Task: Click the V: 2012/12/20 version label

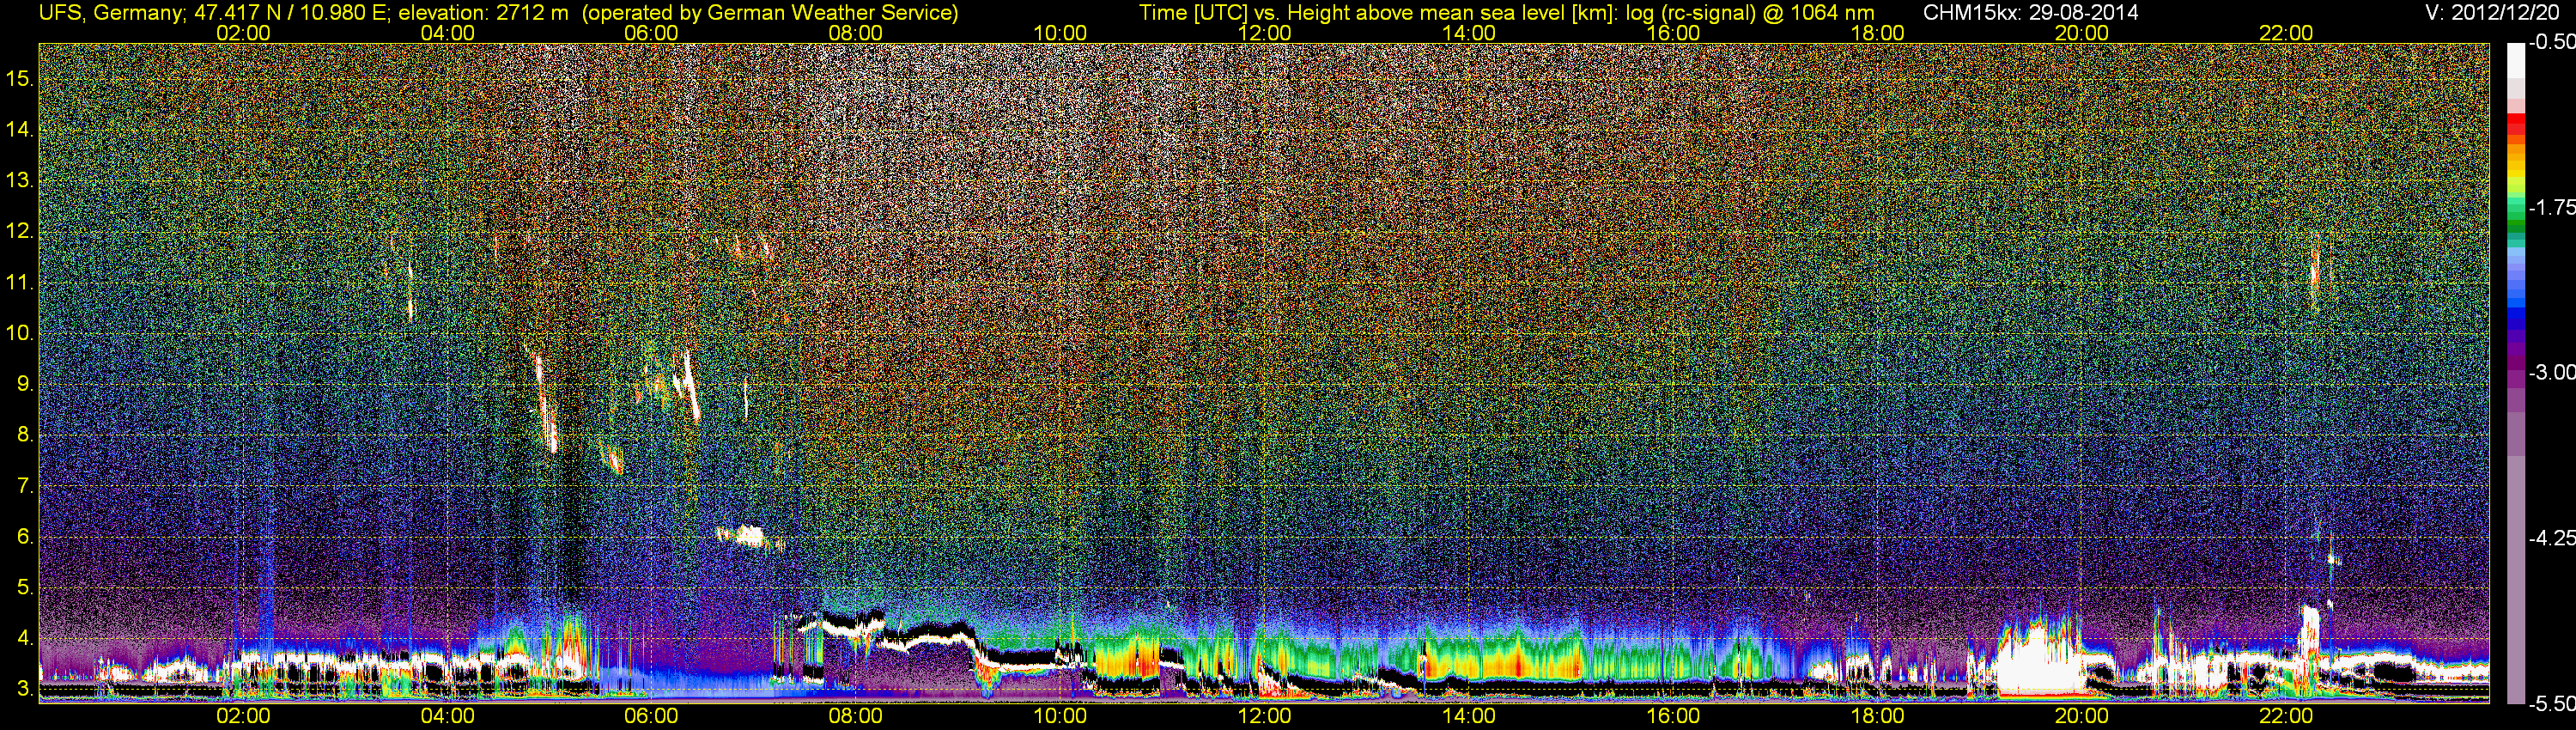Action: point(2496,13)
